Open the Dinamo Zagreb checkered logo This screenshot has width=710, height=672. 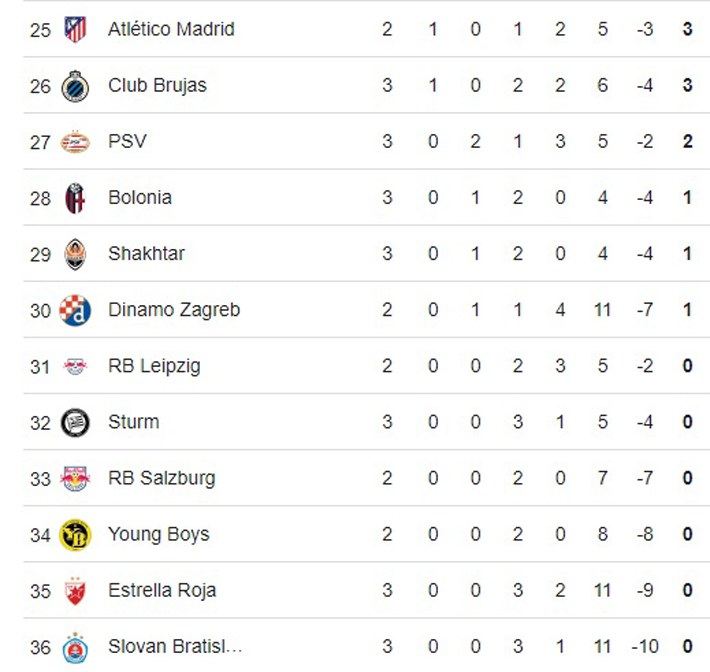[x=75, y=310]
